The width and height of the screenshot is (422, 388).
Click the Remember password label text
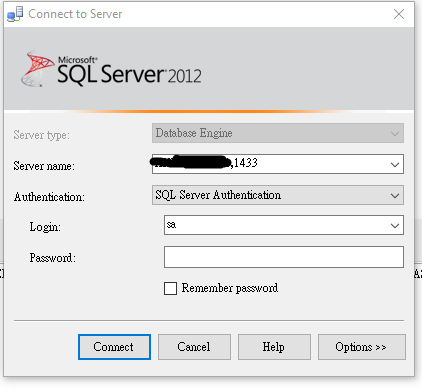point(230,288)
